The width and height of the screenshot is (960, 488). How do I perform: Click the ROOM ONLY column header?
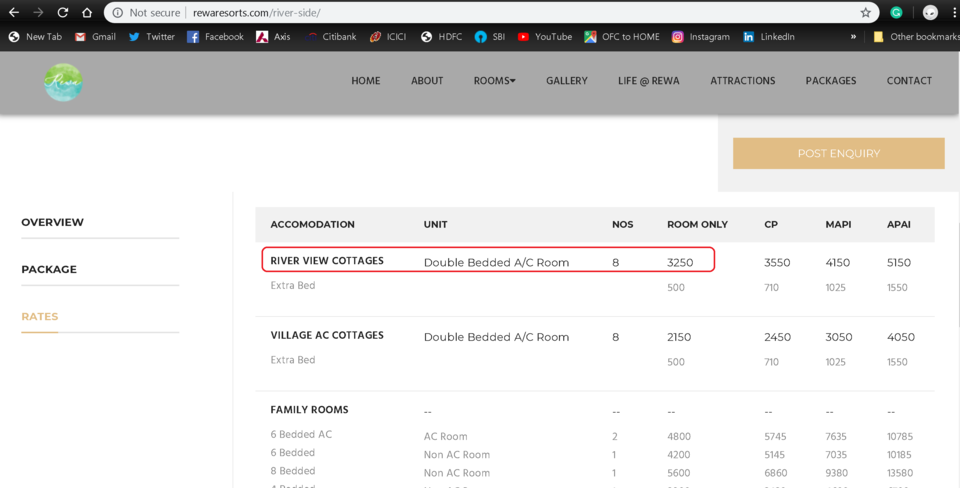[x=697, y=225]
